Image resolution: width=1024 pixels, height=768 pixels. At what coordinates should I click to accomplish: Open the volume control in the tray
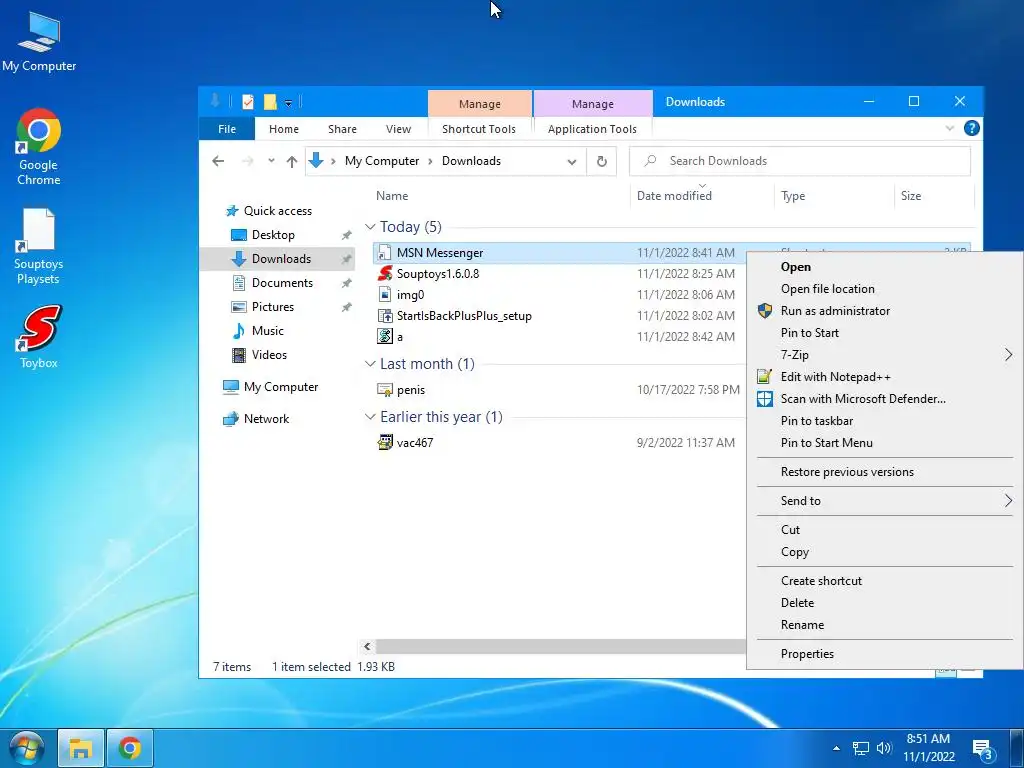click(x=884, y=748)
